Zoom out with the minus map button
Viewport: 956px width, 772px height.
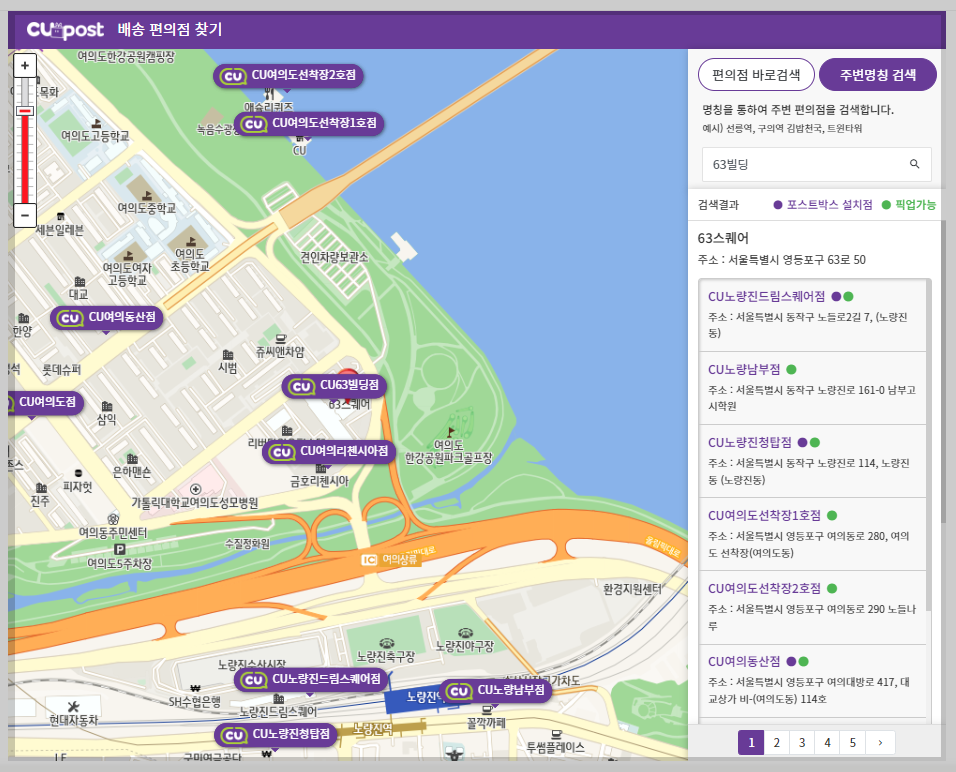(x=25, y=215)
